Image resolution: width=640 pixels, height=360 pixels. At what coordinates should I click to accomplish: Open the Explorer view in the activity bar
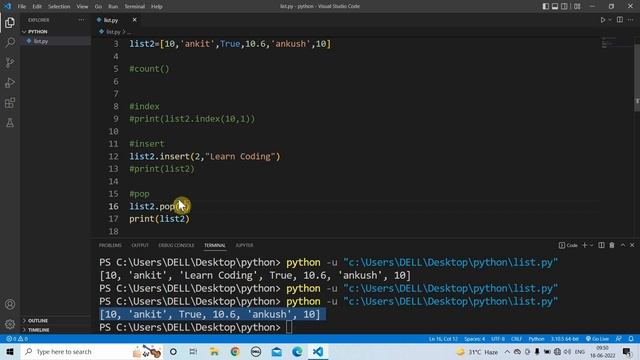[10, 22]
